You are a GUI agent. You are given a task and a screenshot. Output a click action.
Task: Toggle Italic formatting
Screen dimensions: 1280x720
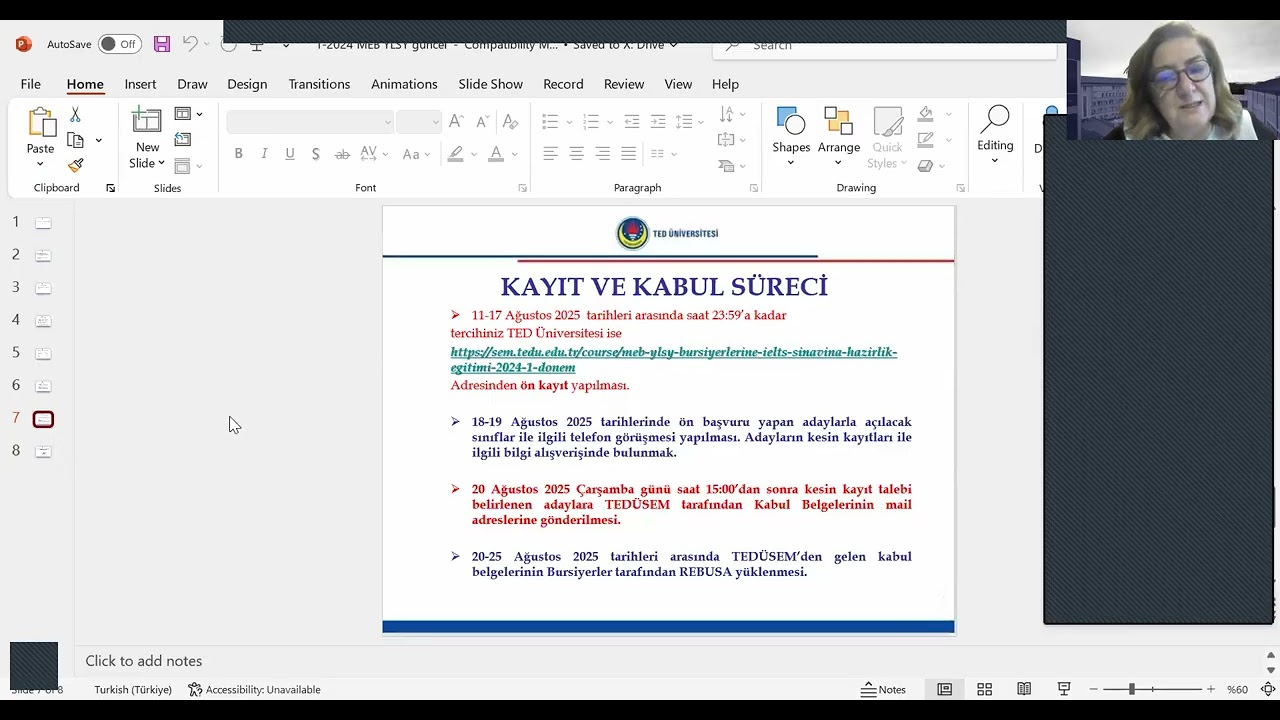pos(264,154)
